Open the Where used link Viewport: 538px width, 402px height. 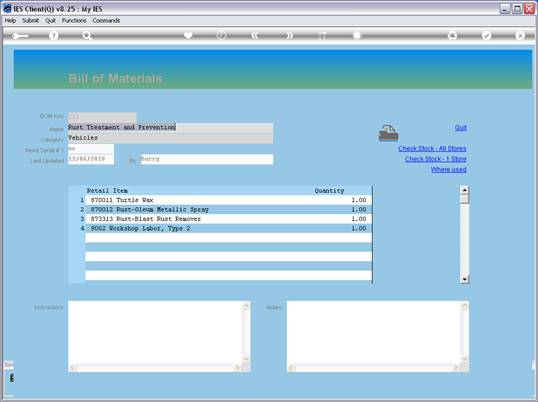click(x=448, y=169)
